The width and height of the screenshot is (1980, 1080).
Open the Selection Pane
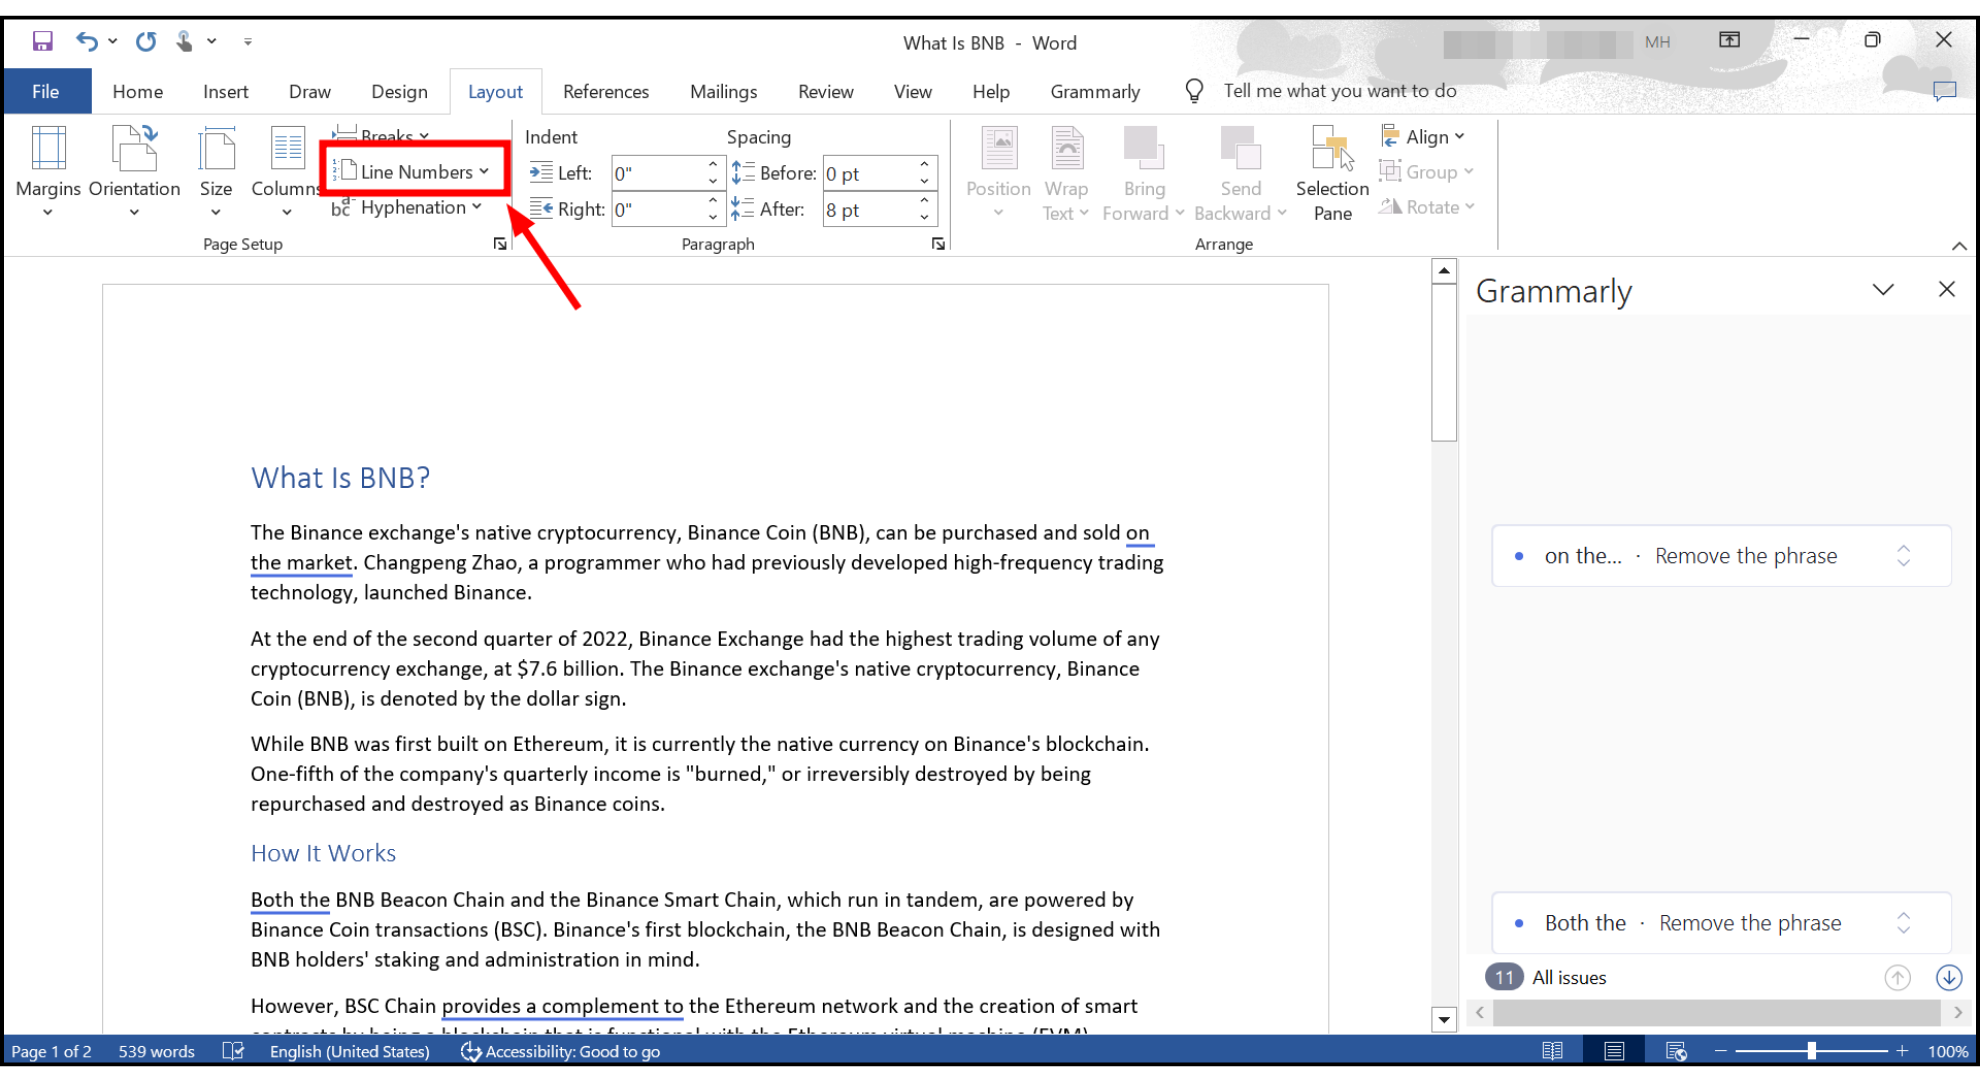[1331, 172]
